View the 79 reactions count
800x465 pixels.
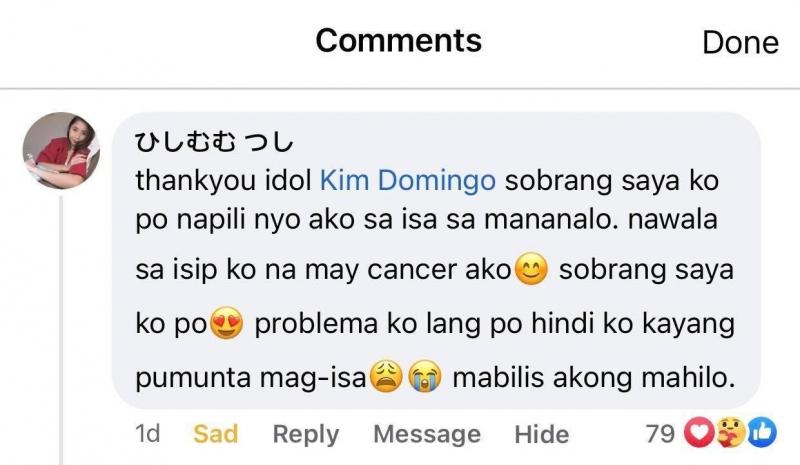[x=660, y=434]
